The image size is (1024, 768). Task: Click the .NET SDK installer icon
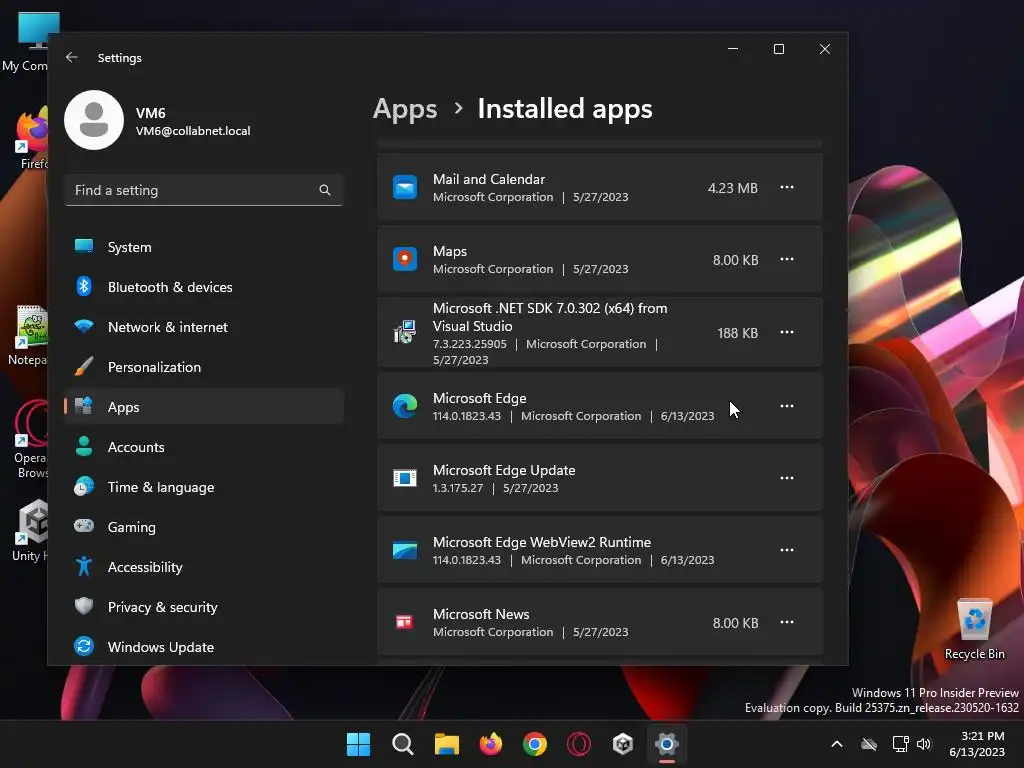pos(405,332)
